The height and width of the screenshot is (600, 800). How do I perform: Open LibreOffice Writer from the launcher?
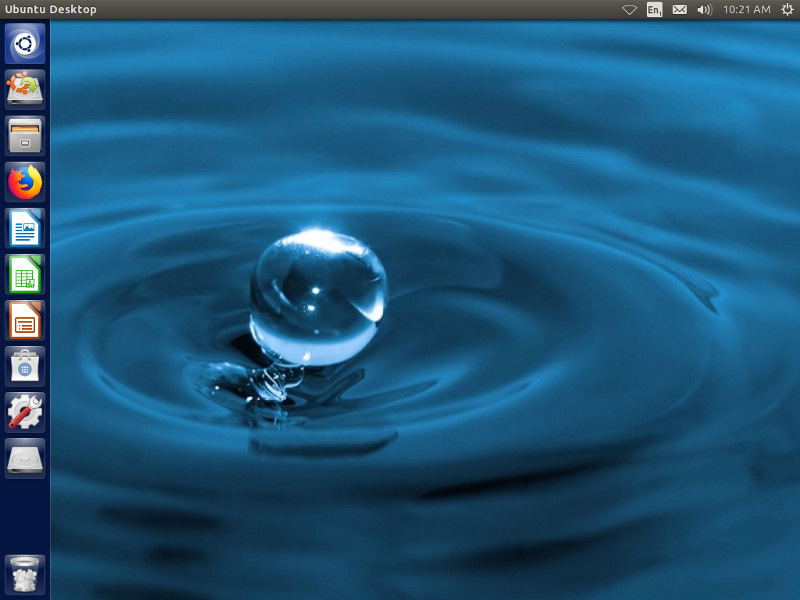tap(25, 228)
